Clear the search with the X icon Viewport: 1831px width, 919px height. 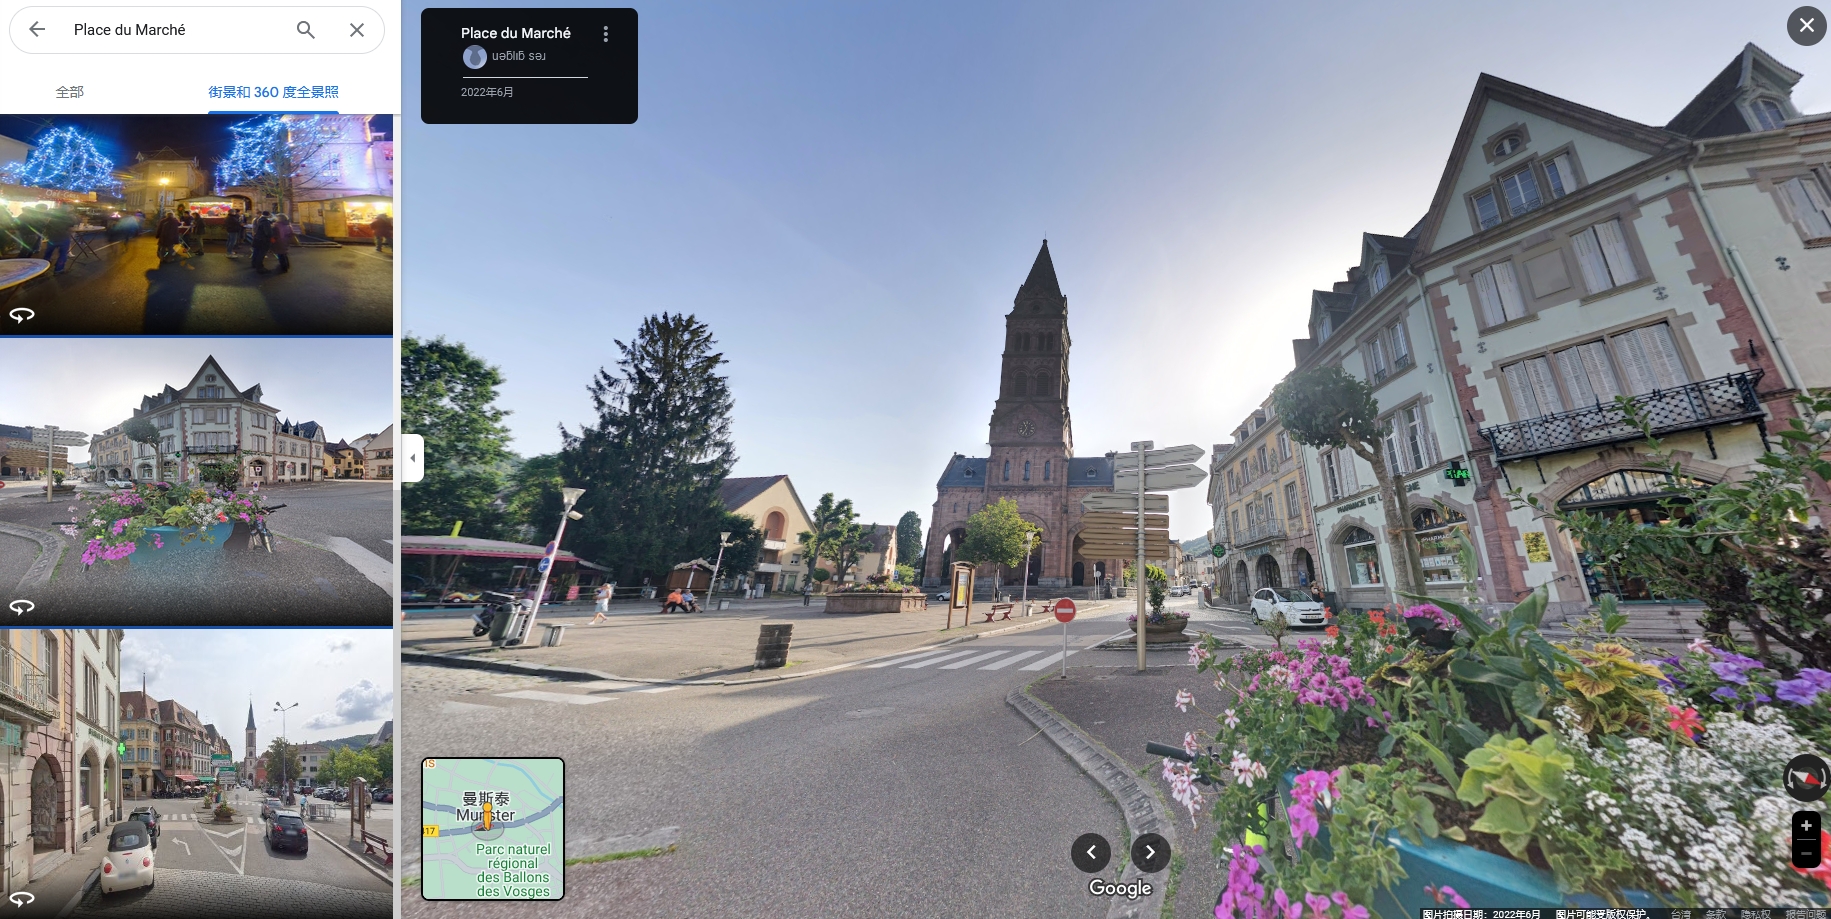[357, 30]
